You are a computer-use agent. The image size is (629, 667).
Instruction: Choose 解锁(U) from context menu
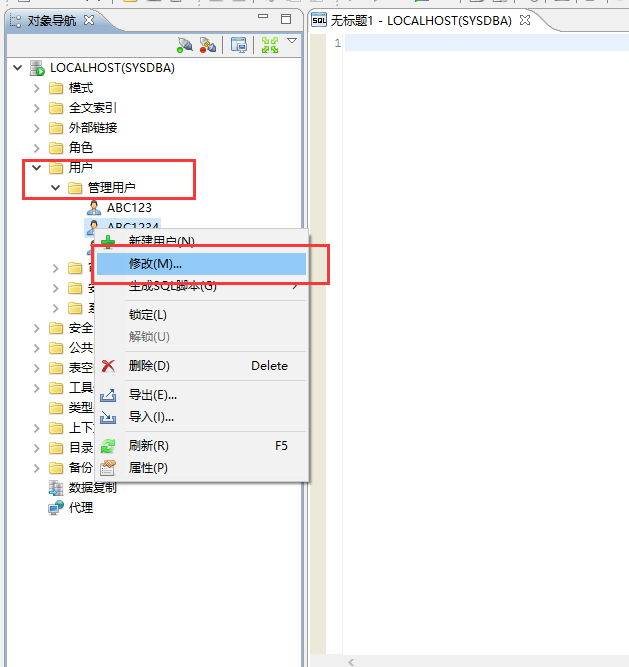coord(201,336)
